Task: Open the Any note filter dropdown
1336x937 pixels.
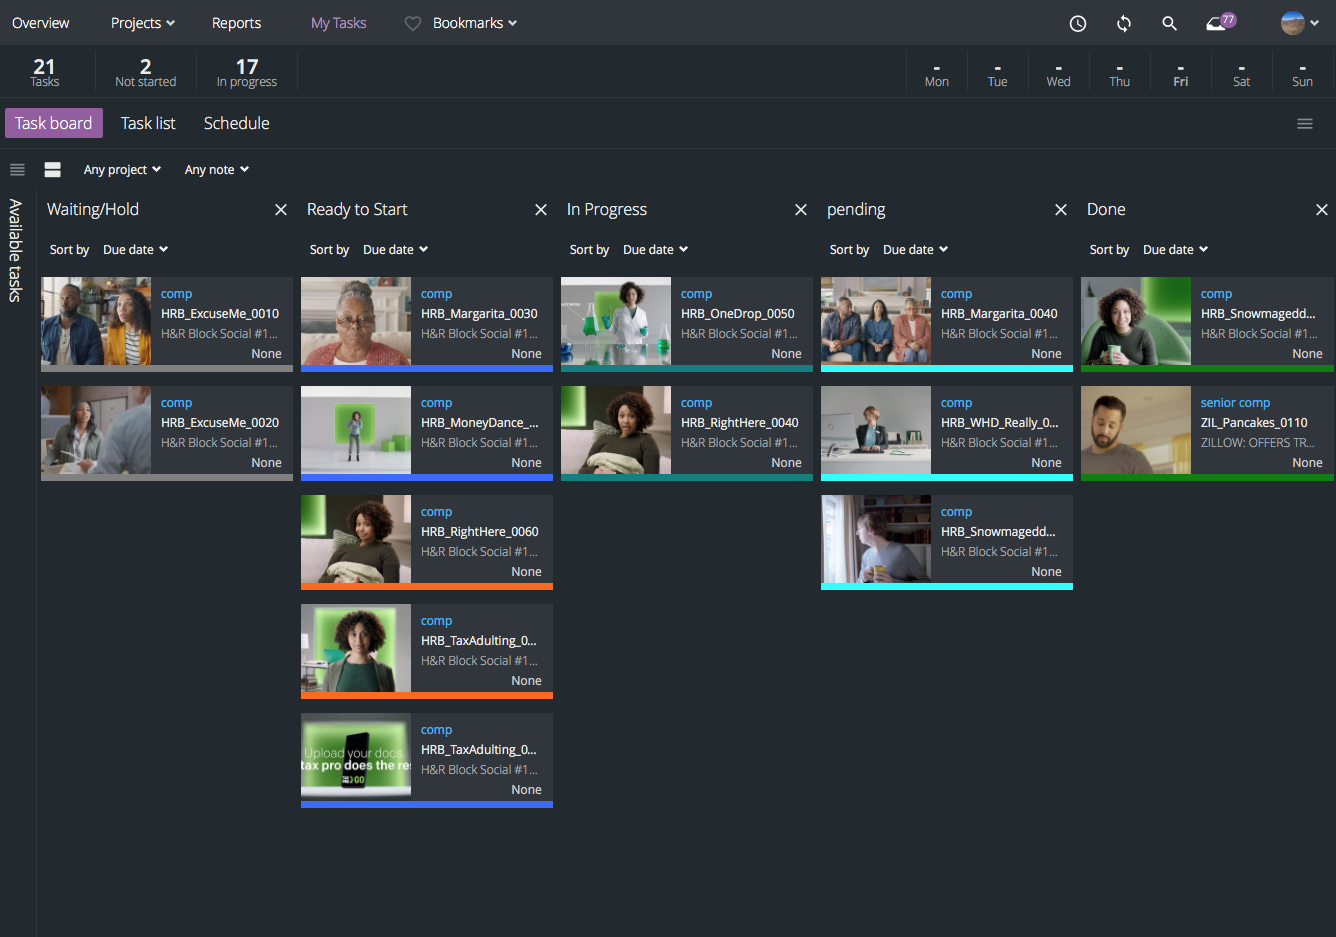Action: click(x=216, y=169)
